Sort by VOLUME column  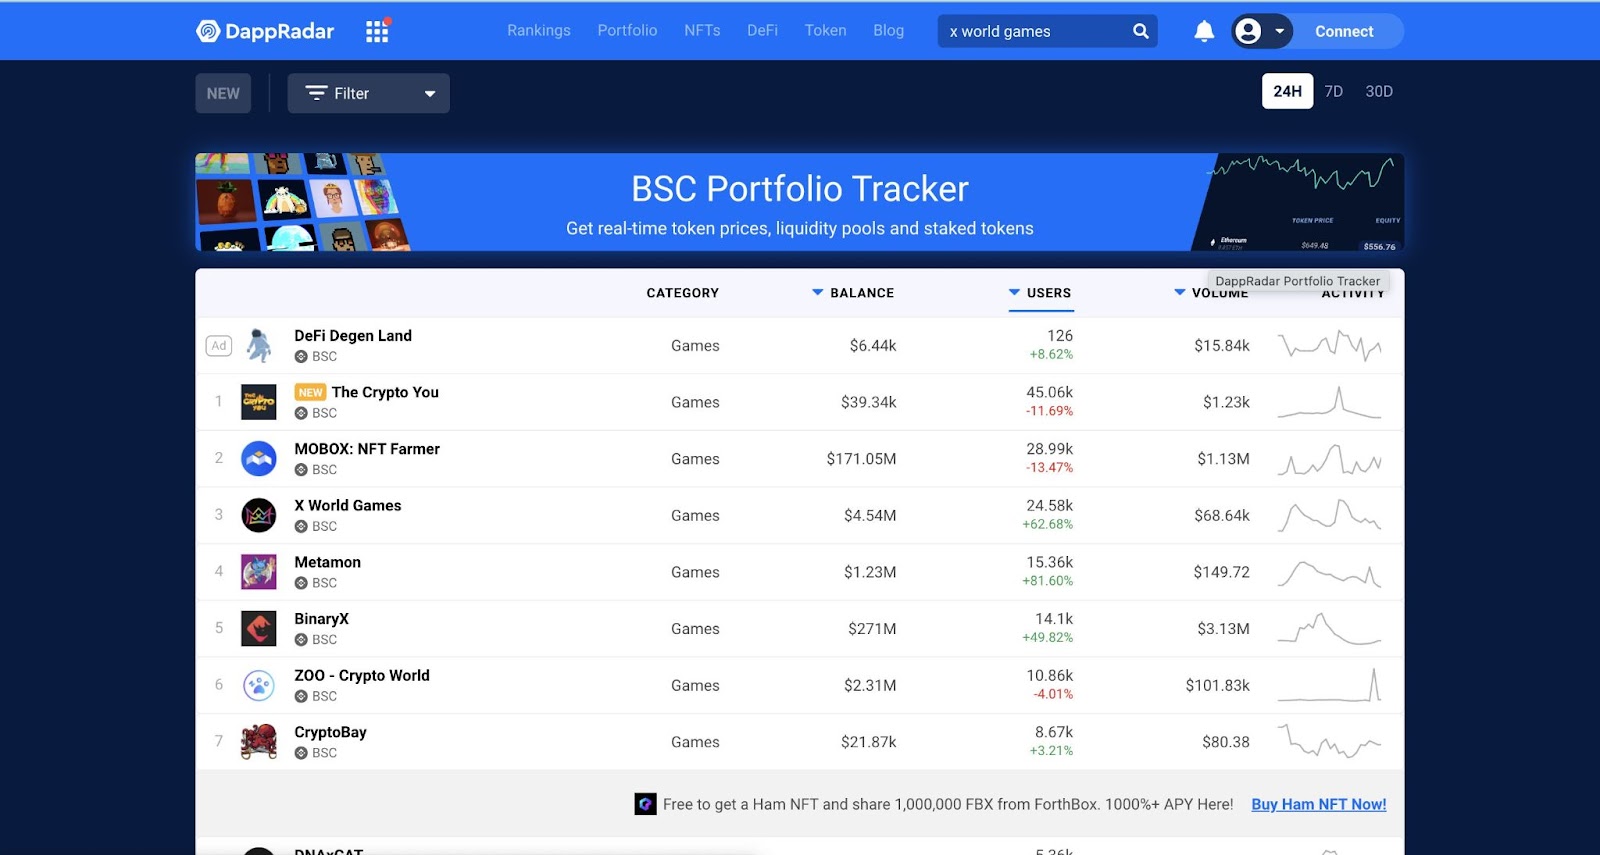pyautogui.click(x=1211, y=293)
